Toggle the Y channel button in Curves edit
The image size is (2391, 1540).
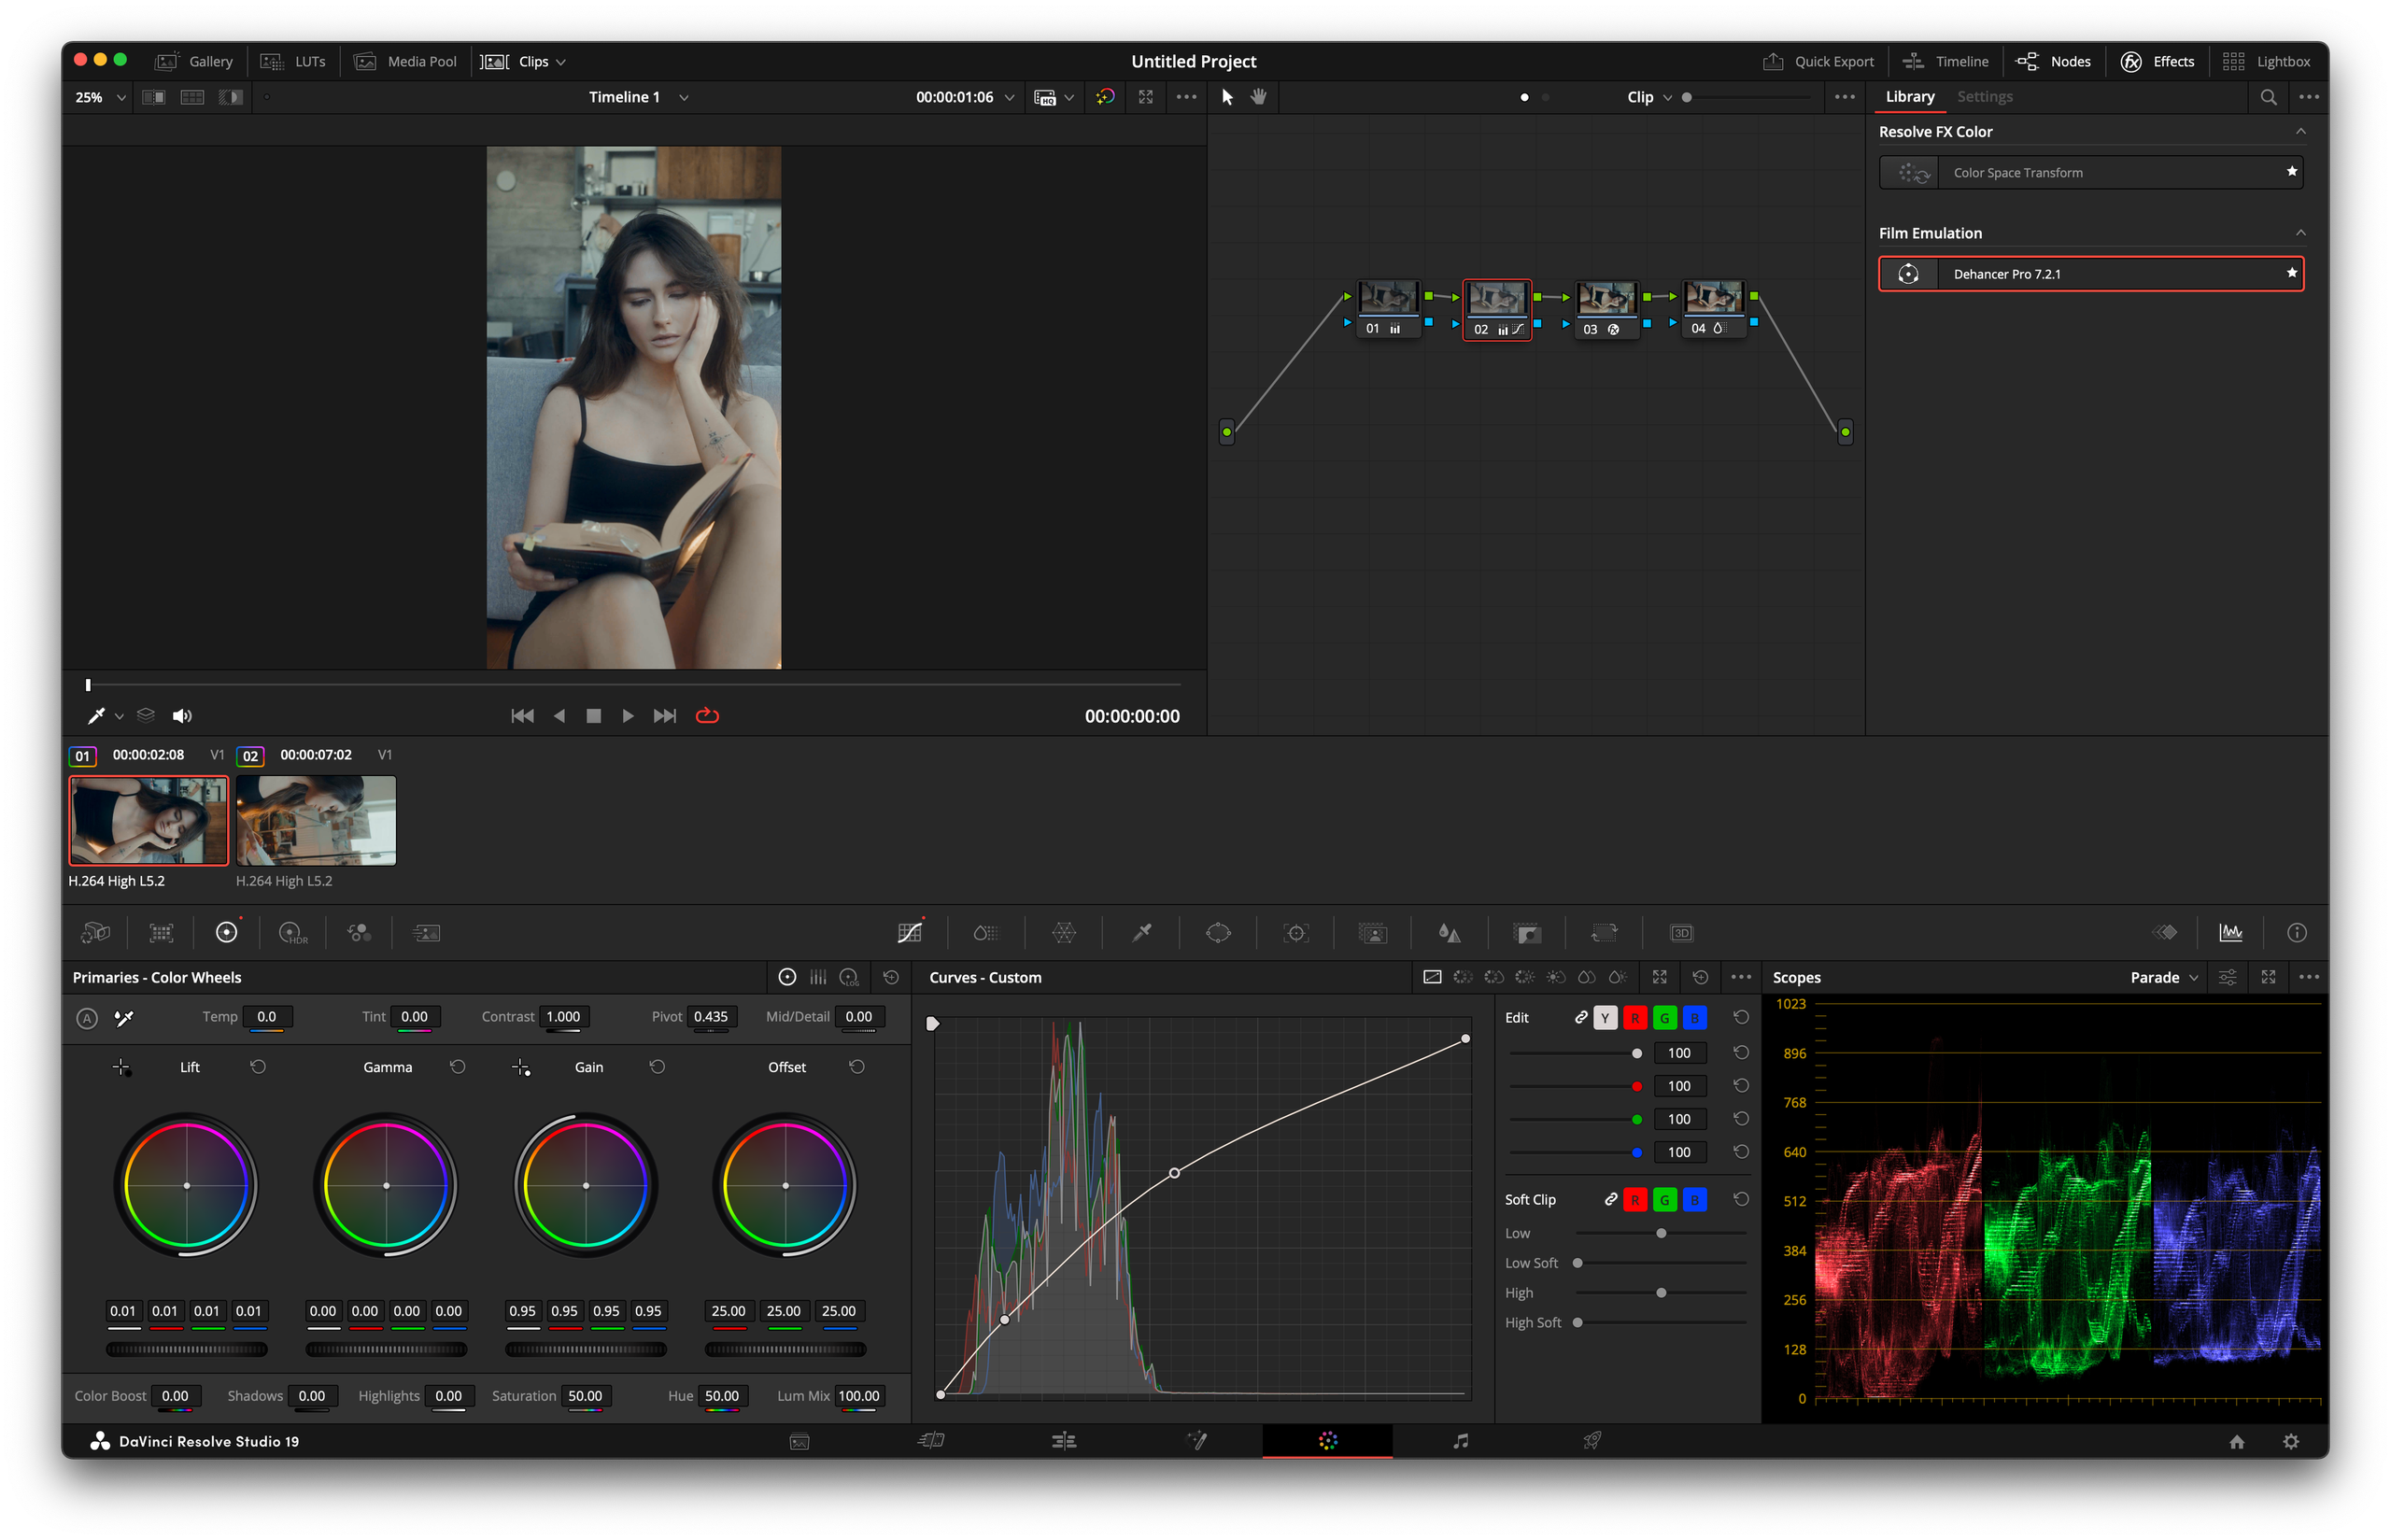1605,1017
